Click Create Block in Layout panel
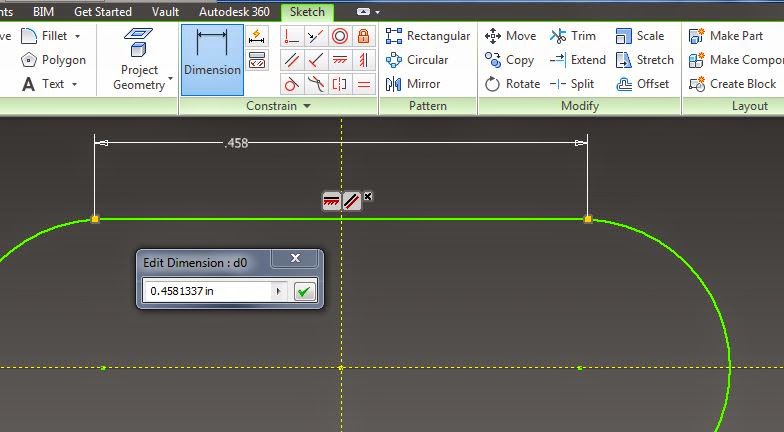This screenshot has width=784, height=432. tap(732, 84)
